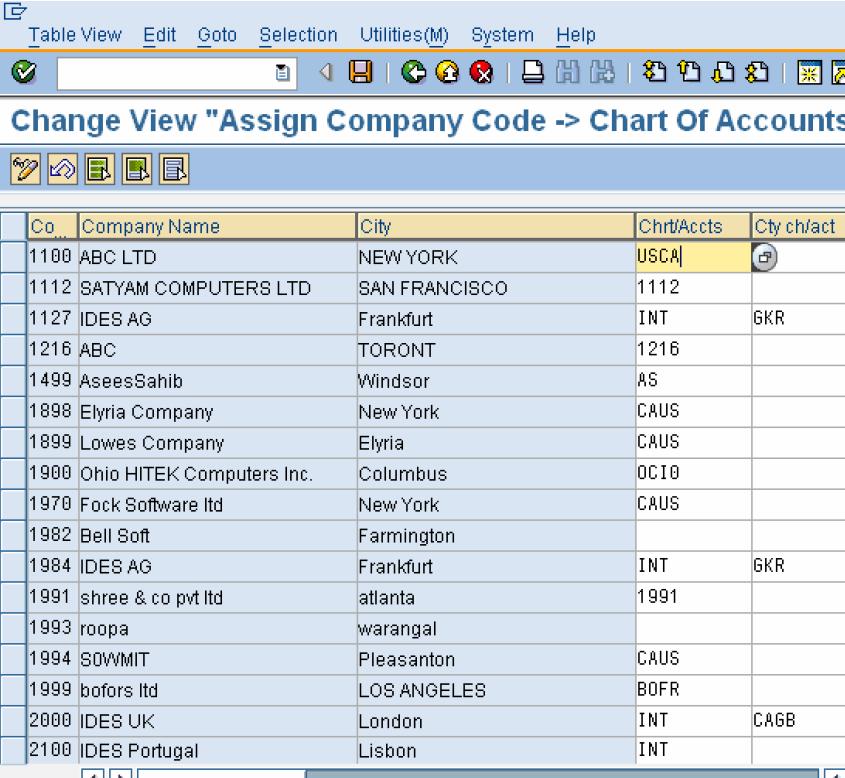The image size is (845, 778).
Task: Go back with the green arrow icon
Action: coord(413,72)
